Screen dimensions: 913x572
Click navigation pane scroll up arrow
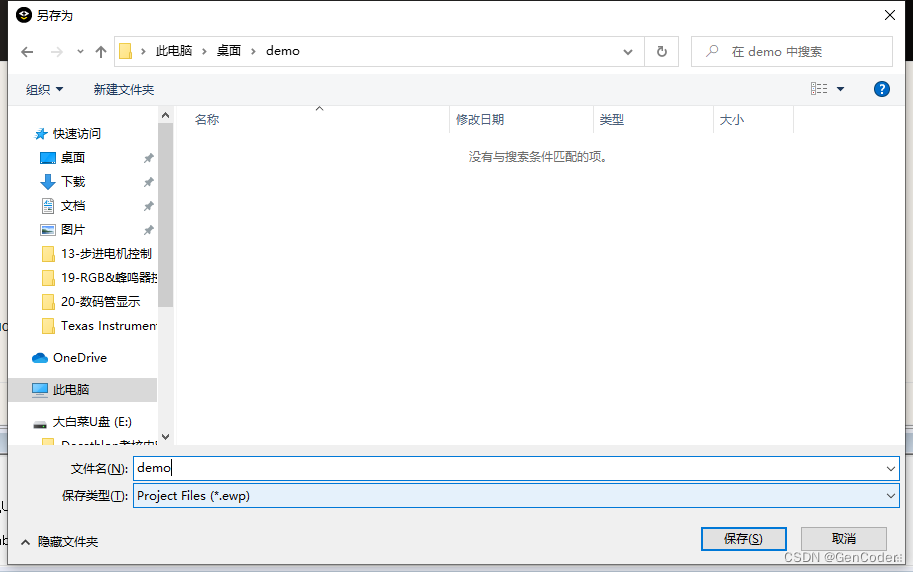click(165, 115)
